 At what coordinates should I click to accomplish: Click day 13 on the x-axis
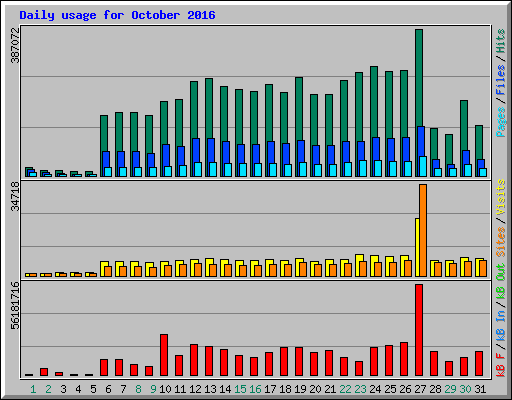210,389
